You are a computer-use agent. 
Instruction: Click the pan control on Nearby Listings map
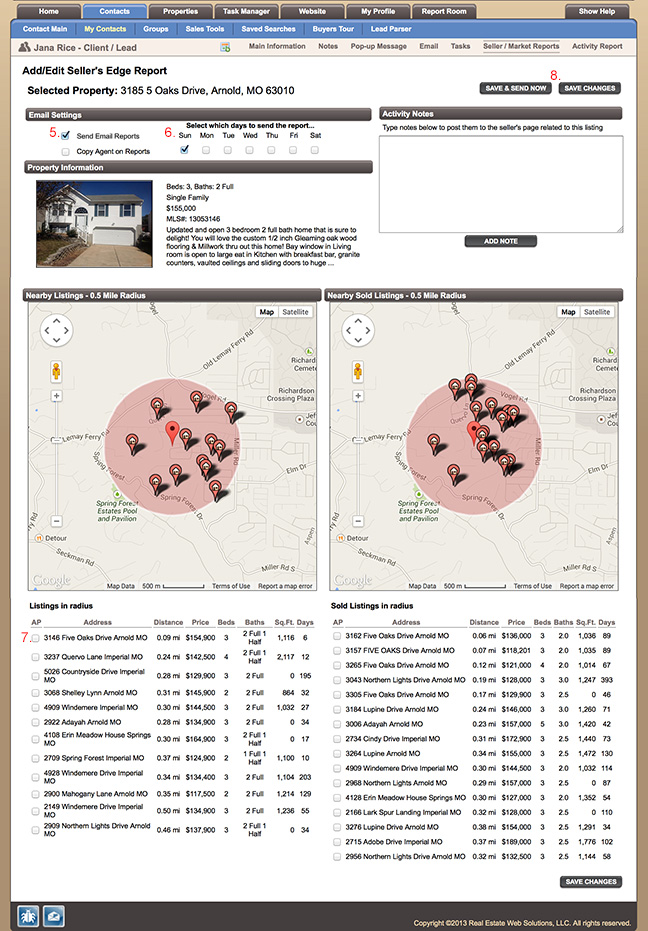pos(56,331)
